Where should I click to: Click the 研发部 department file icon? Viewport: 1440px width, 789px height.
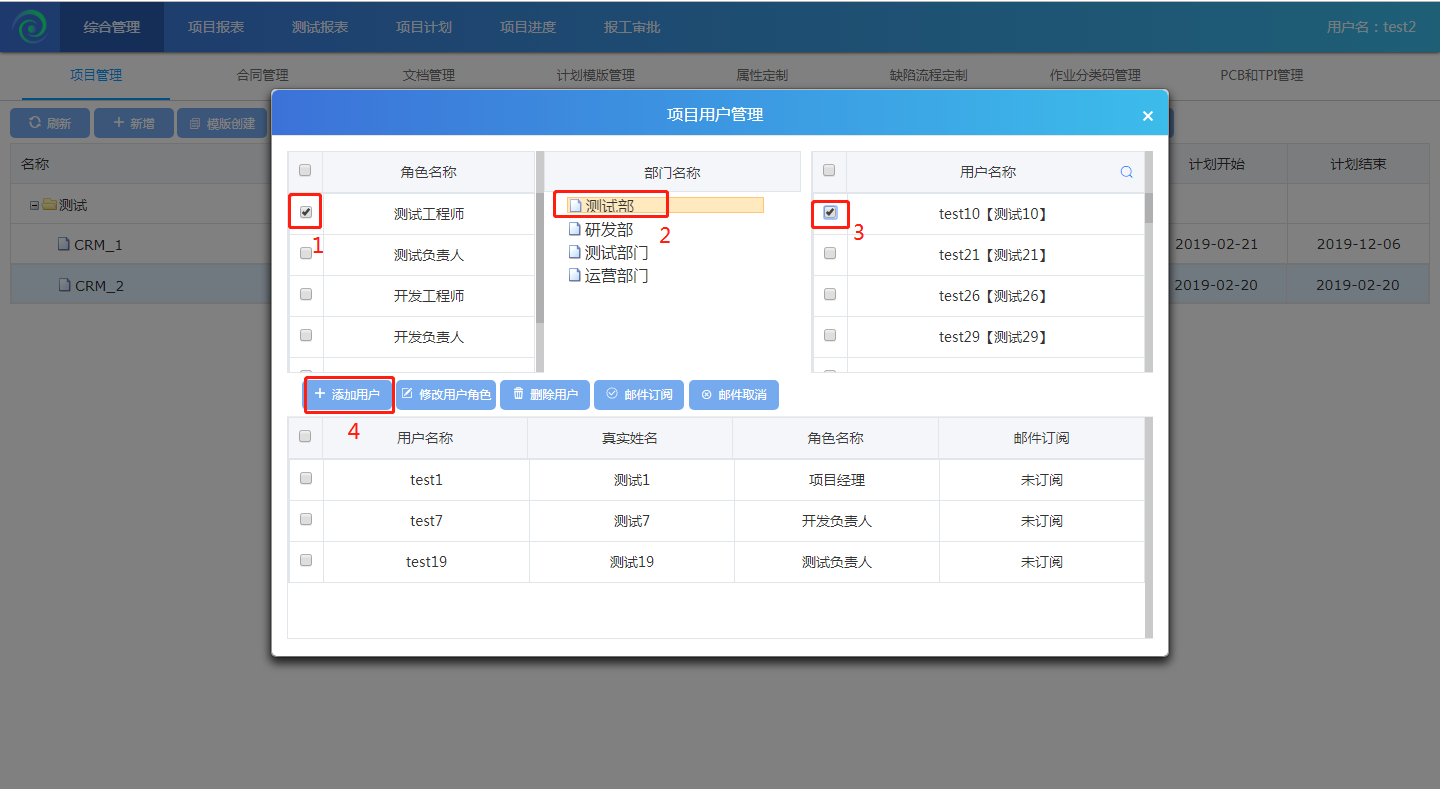point(575,230)
